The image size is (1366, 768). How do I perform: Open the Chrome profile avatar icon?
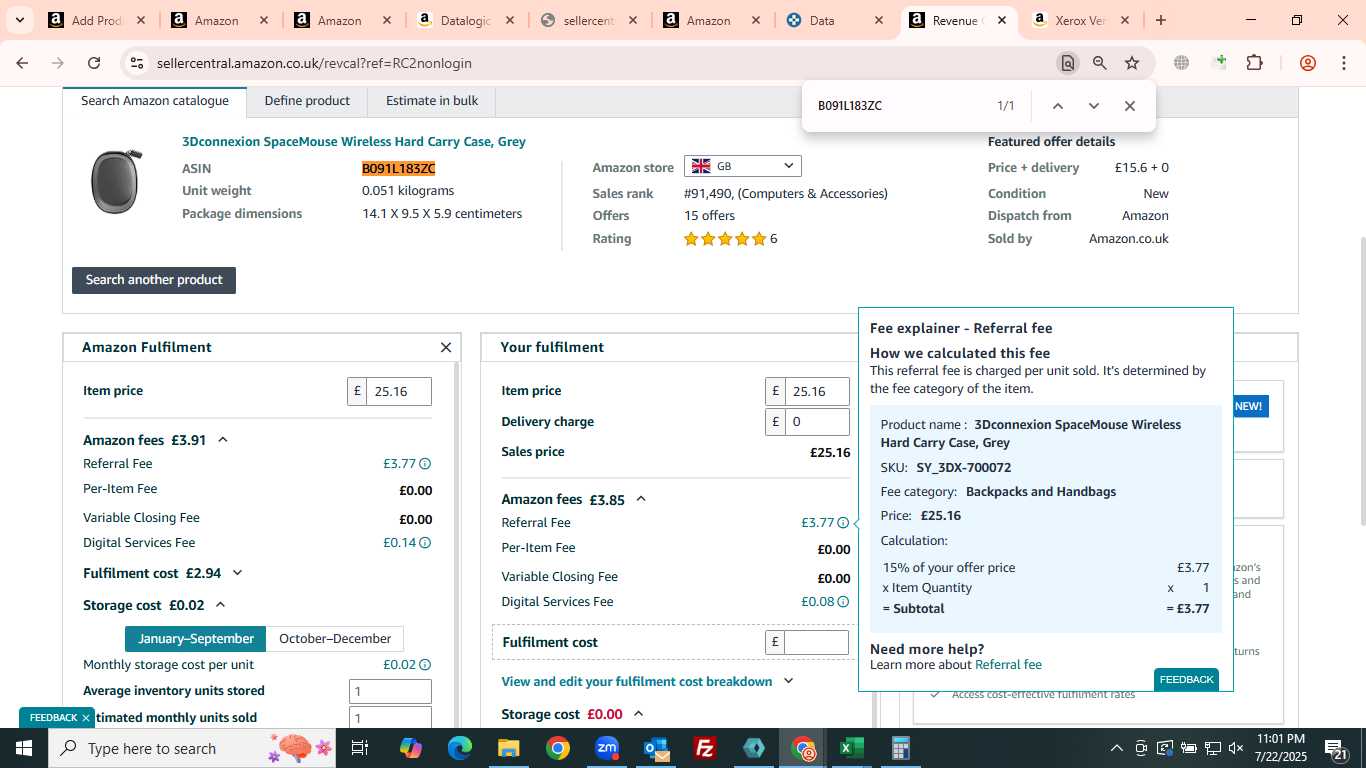tap(1308, 63)
